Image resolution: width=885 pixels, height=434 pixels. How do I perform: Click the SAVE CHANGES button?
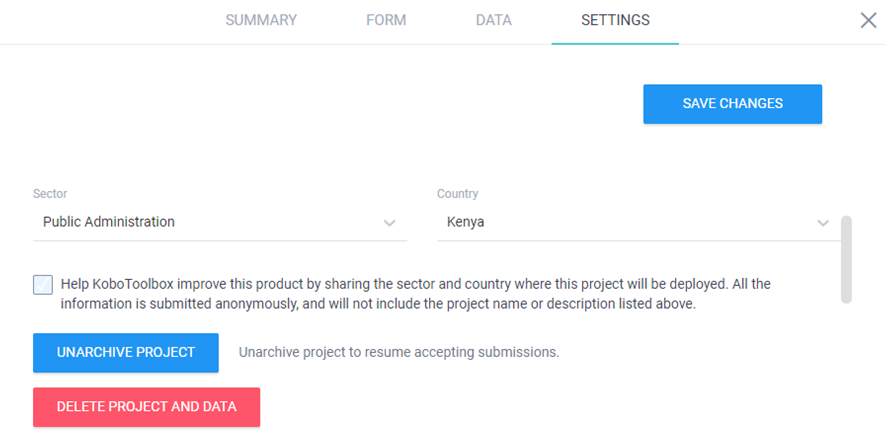732,104
